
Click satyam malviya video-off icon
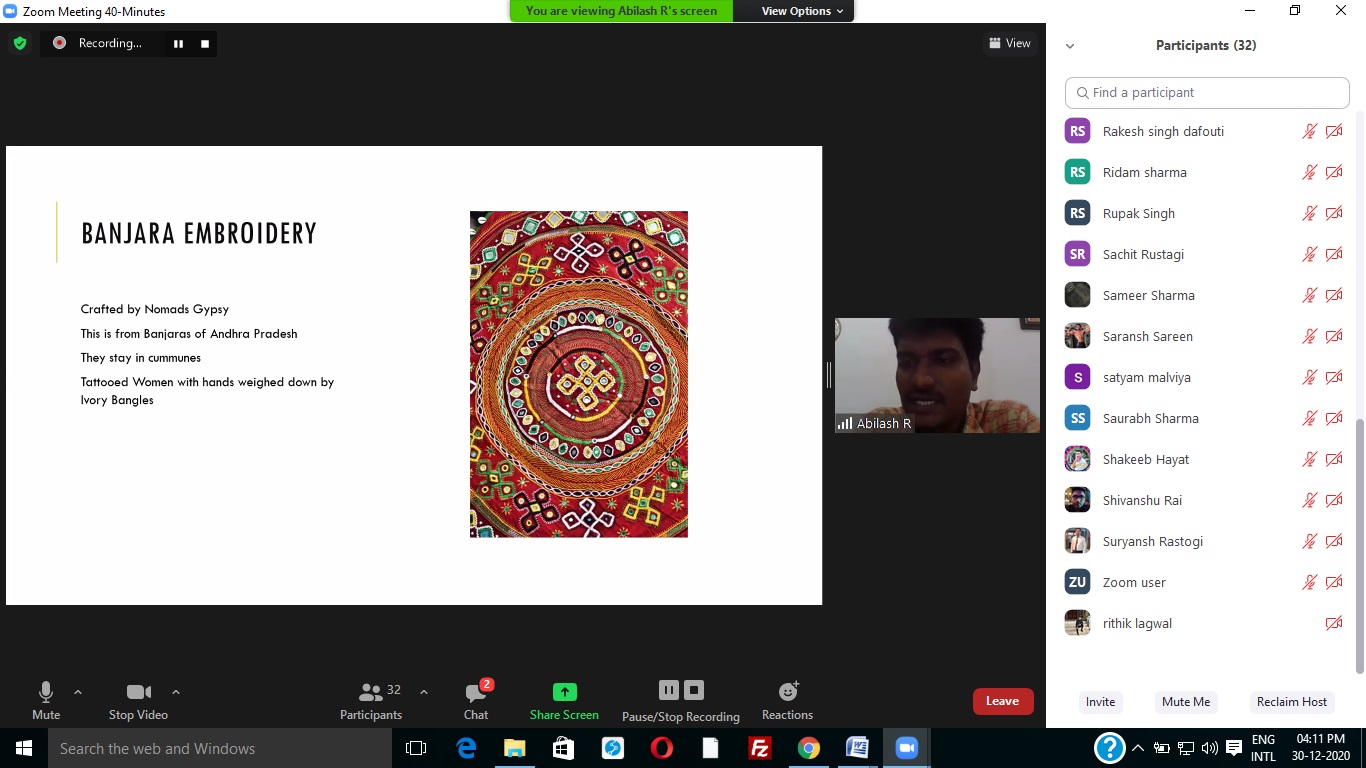1334,377
